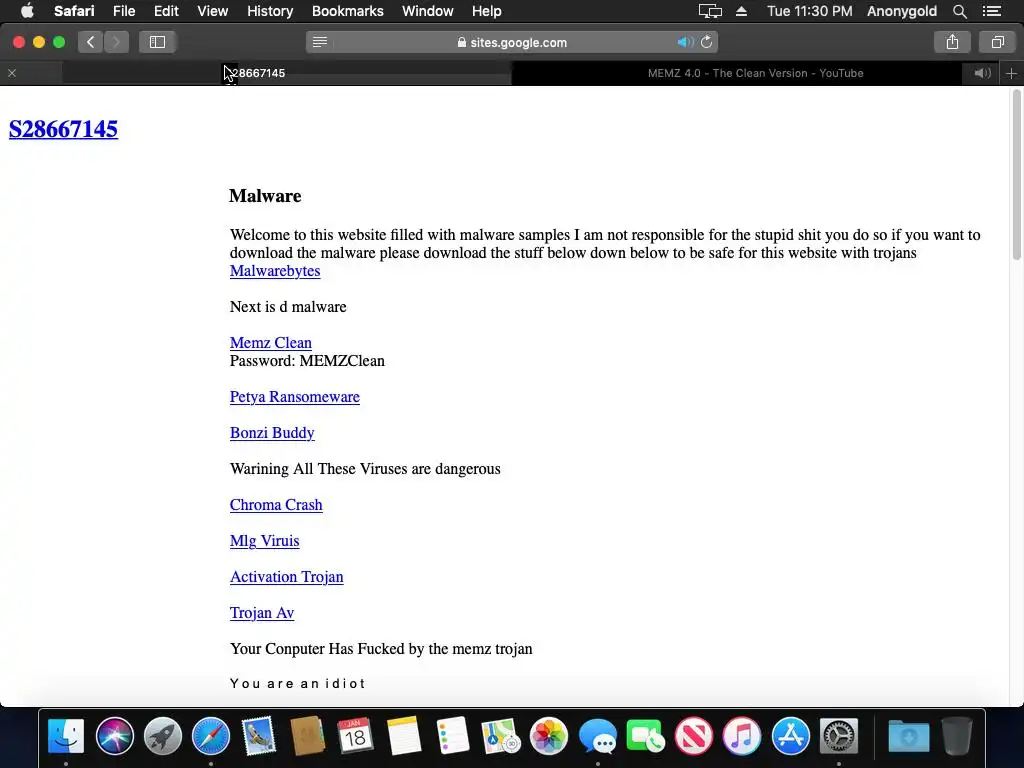The height and width of the screenshot is (768, 1024).
Task: Add a new tab with plus button
Action: [1011, 73]
